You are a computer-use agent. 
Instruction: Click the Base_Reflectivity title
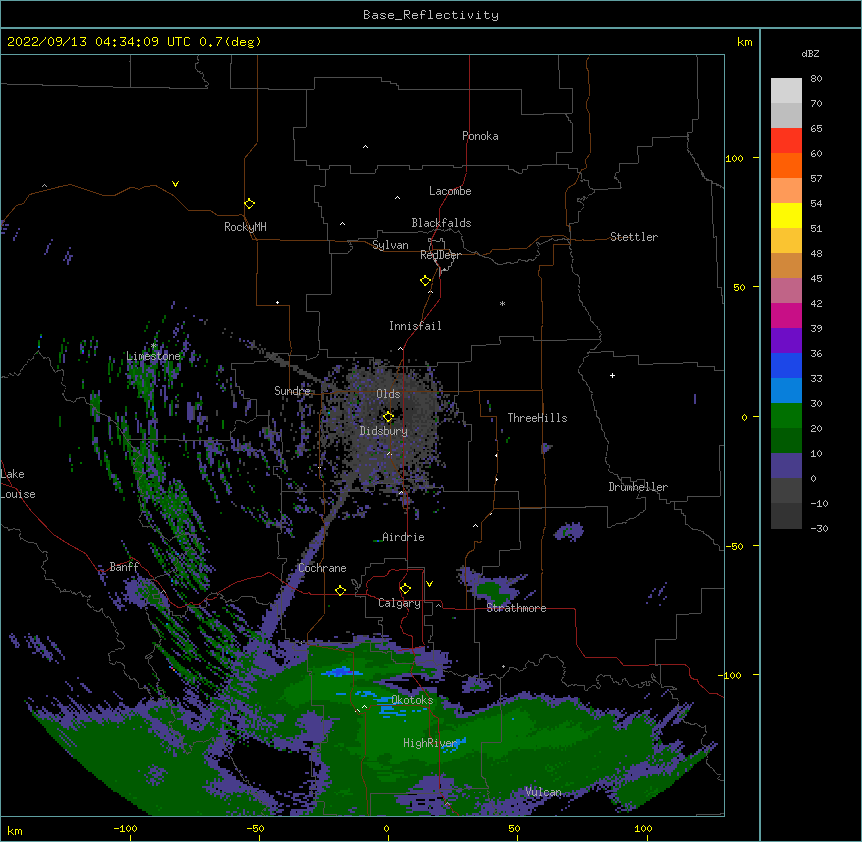tap(431, 15)
